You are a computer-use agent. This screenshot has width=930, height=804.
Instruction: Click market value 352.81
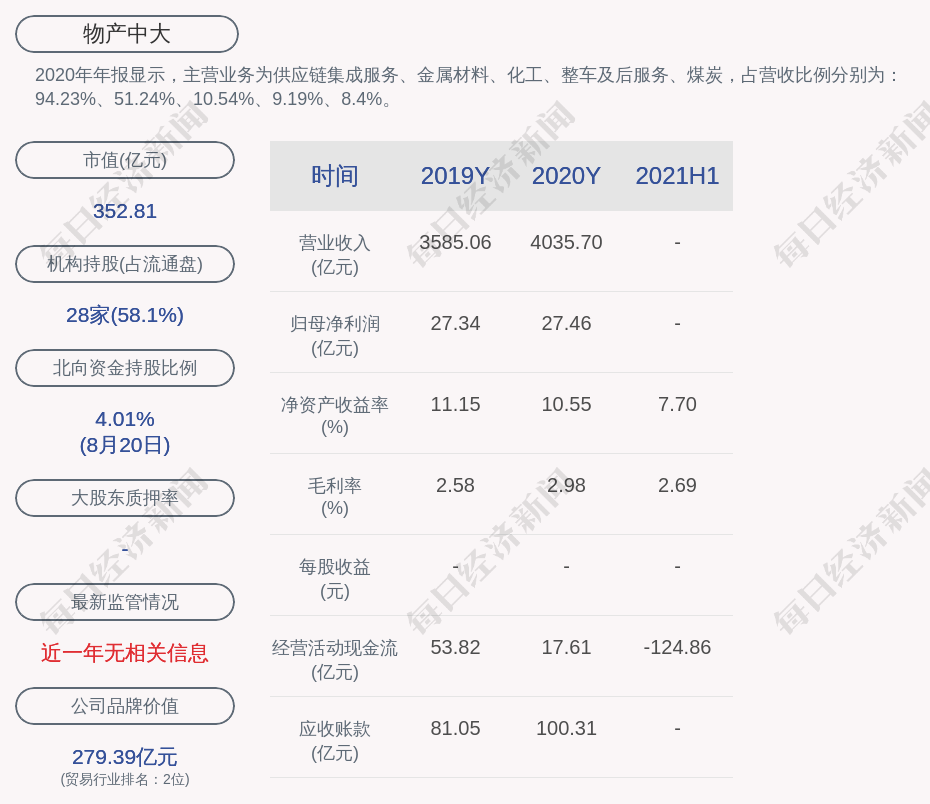click(x=125, y=211)
